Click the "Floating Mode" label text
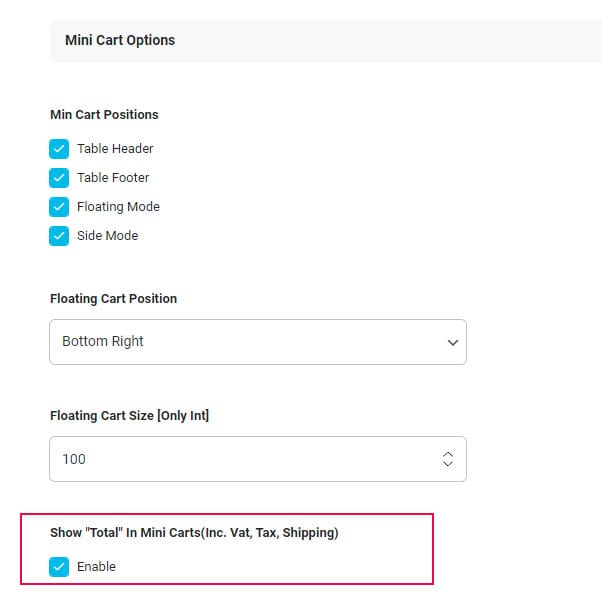This screenshot has width=602, height=597. pos(118,207)
